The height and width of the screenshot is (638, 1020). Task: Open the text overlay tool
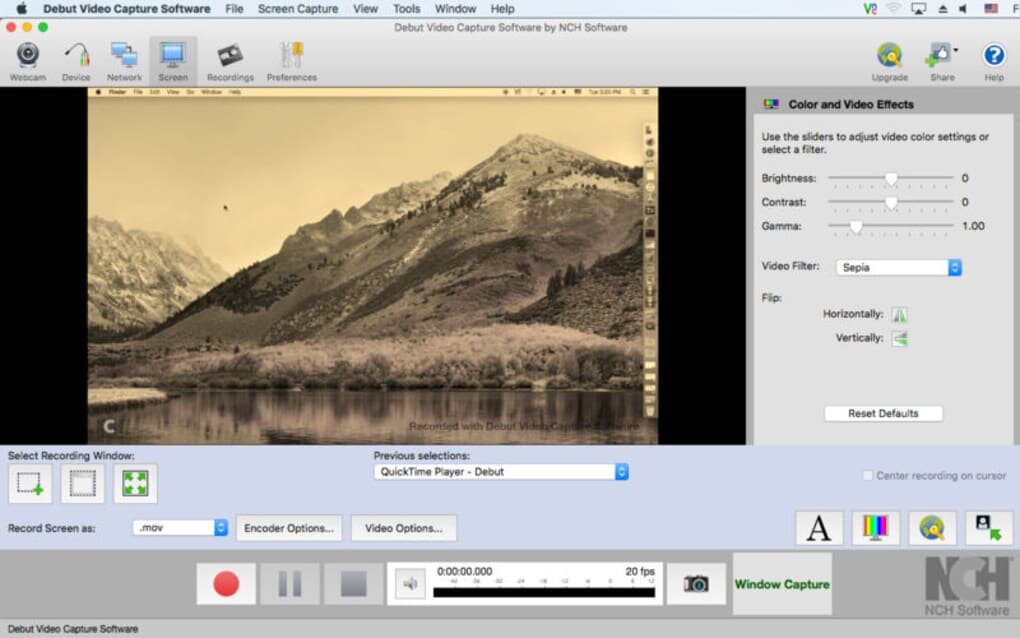tap(818, 527)
